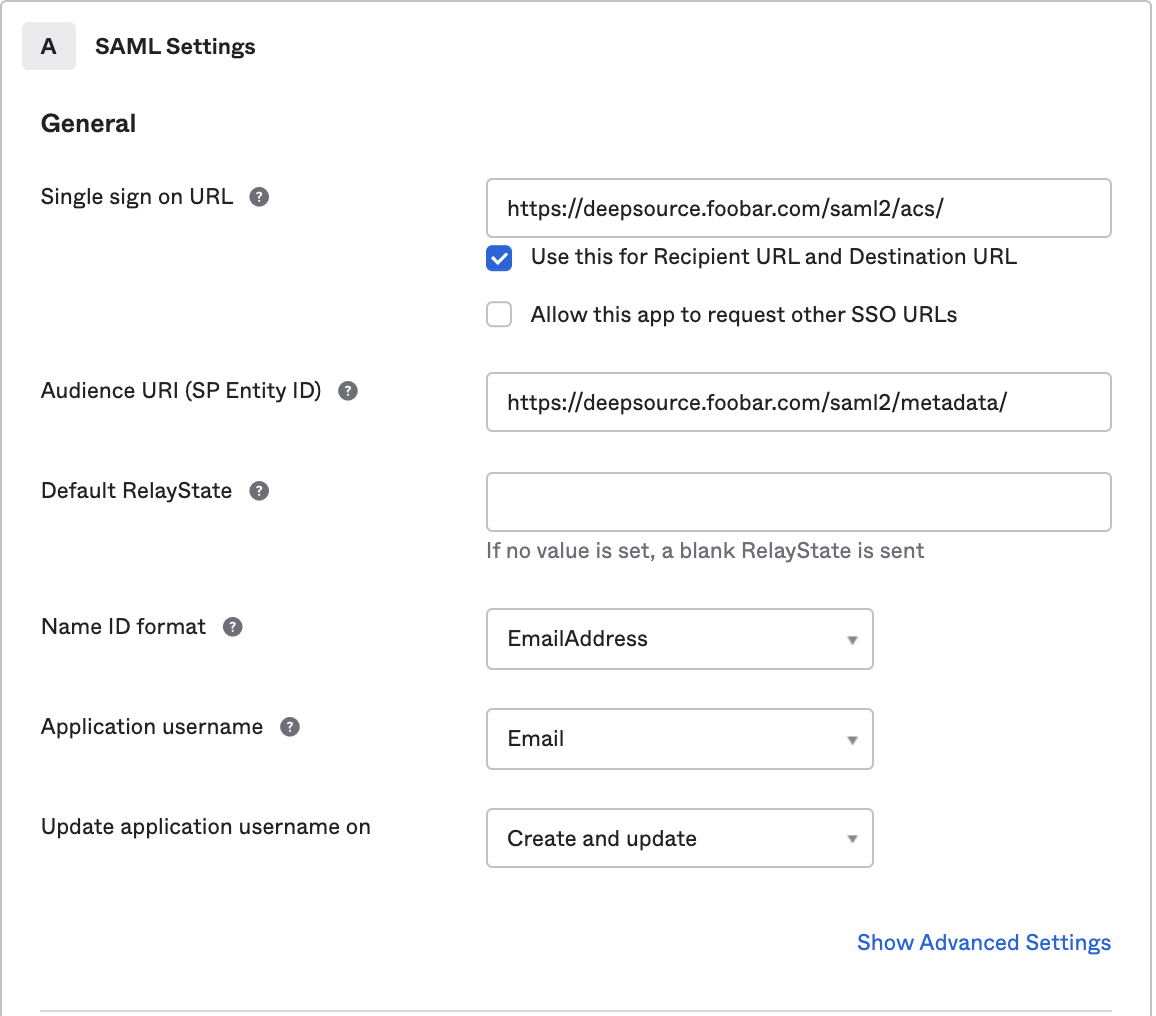Uncheck 'Use this for Recipient URL' checkbox
The image size is (1156, 1016).
(499, 258)
